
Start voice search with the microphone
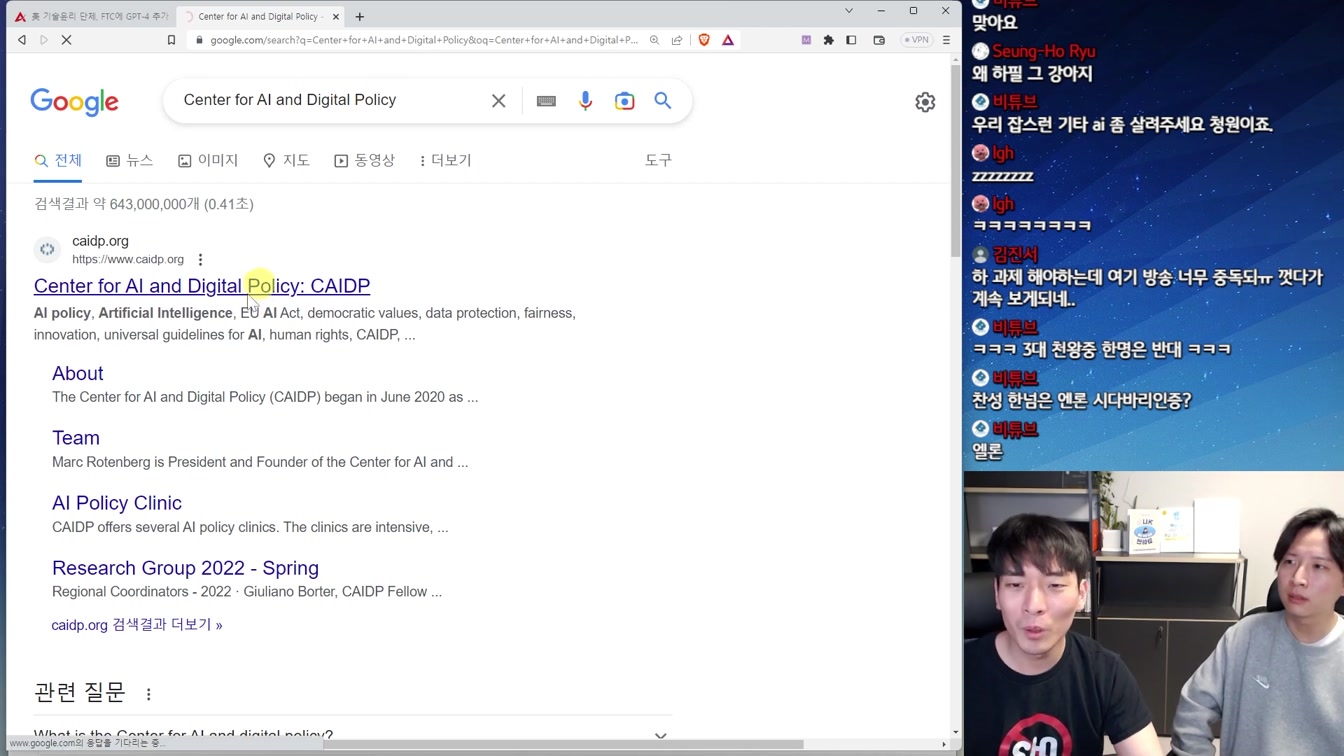(x=586, y=101)
